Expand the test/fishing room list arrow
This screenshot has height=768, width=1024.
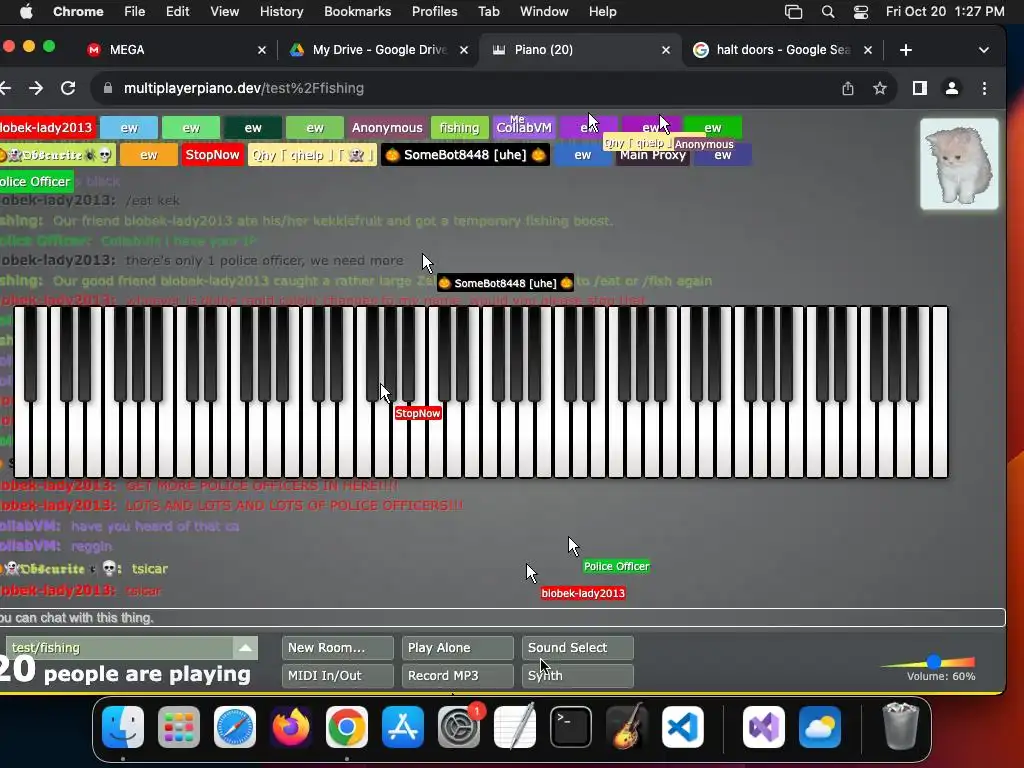tap(246, 648)
